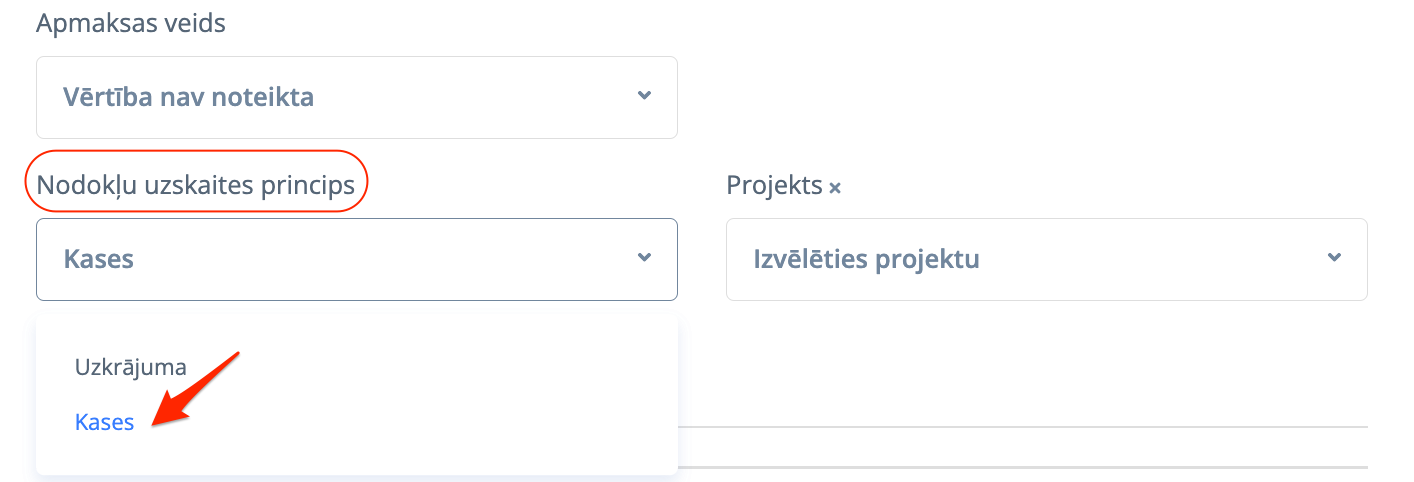Image resolution: width=1414 pixels, height=482 pixels.
Task: Remove the Projekts field with × icon
Action: point(835,188)
